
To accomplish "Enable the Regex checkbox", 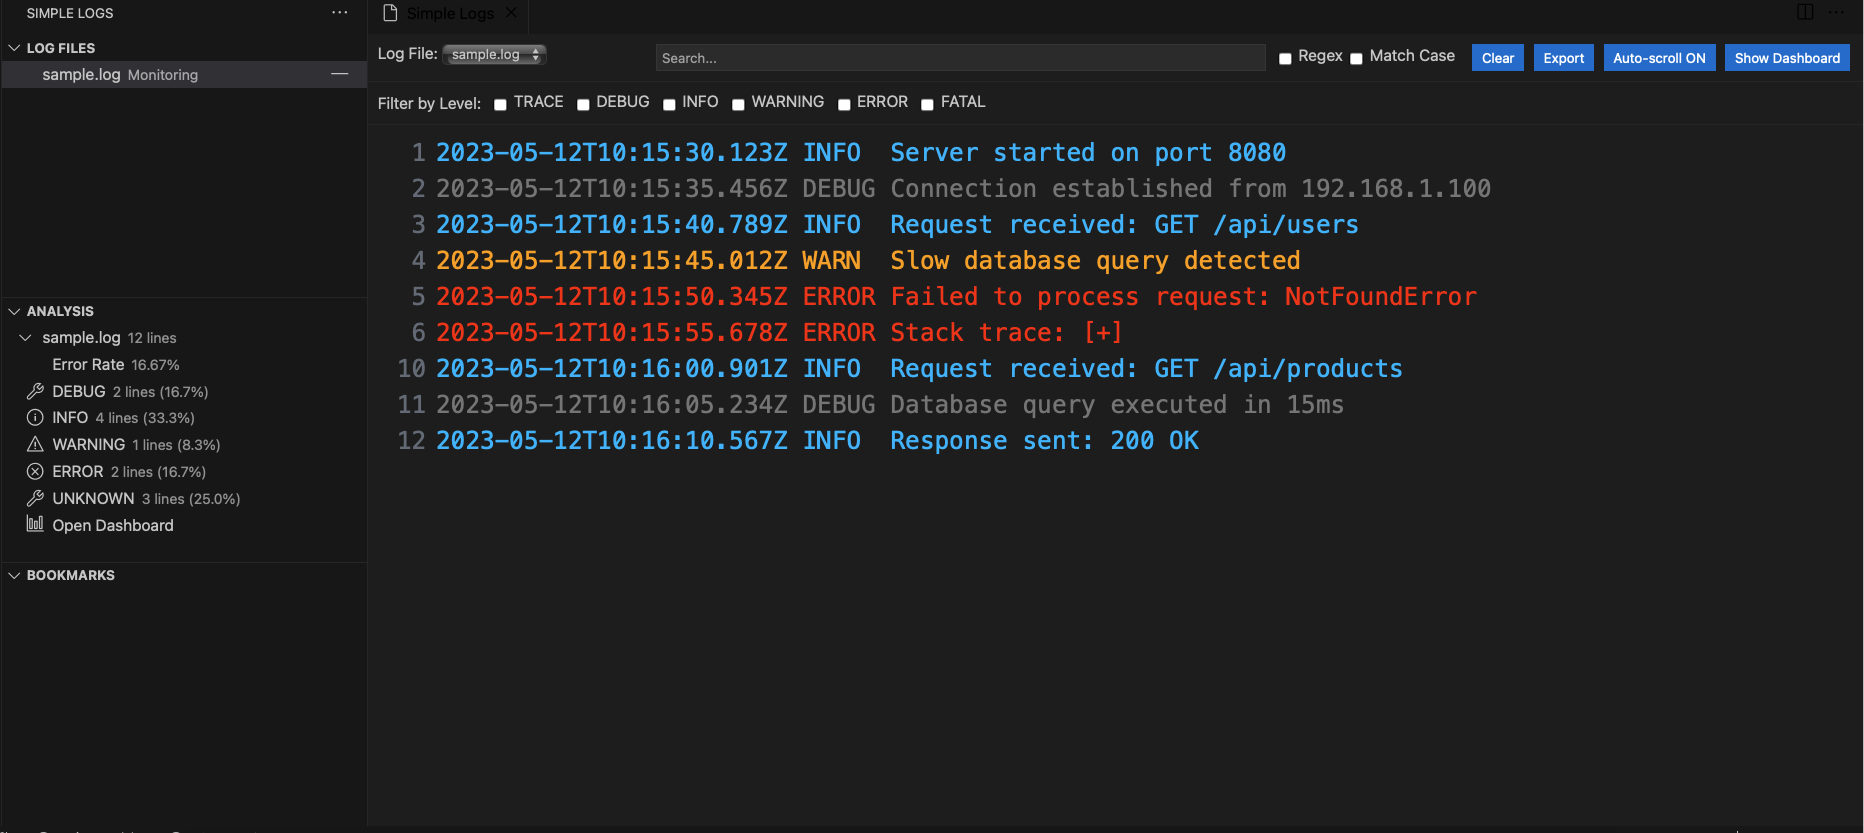I will pos(1285,58).
